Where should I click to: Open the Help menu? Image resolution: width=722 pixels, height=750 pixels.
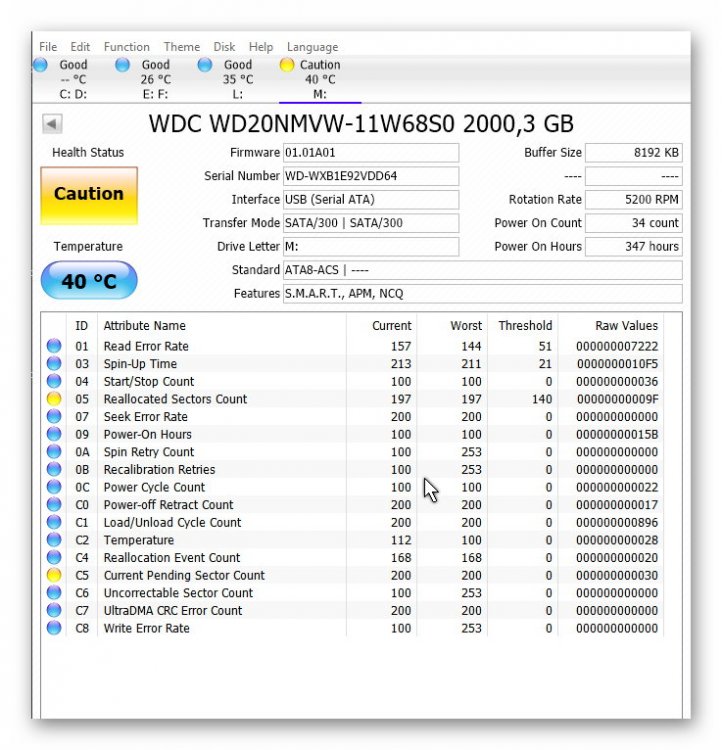[261, 47]
